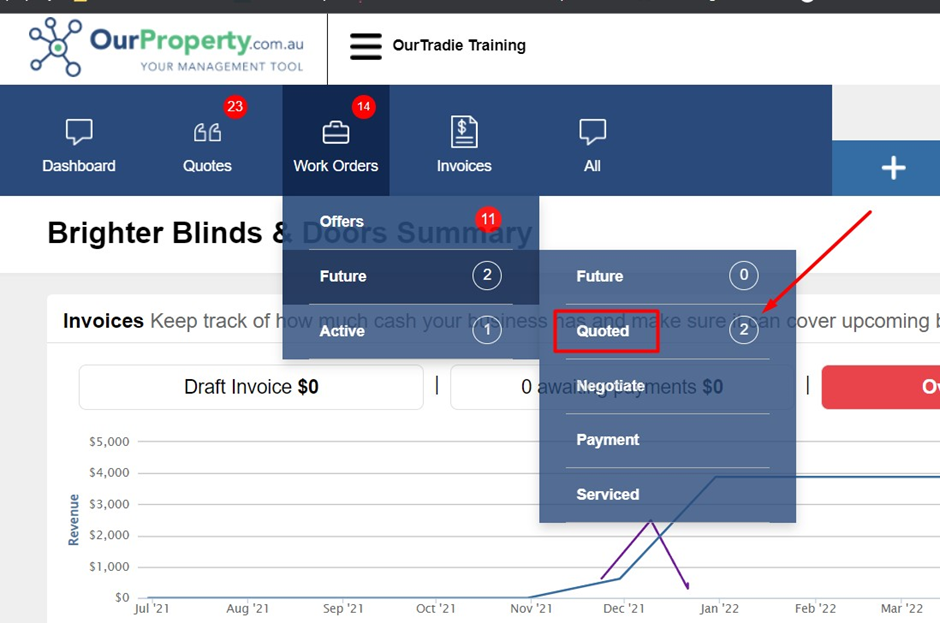
Task: Go to the Invoices tab label
Action: 464,166
